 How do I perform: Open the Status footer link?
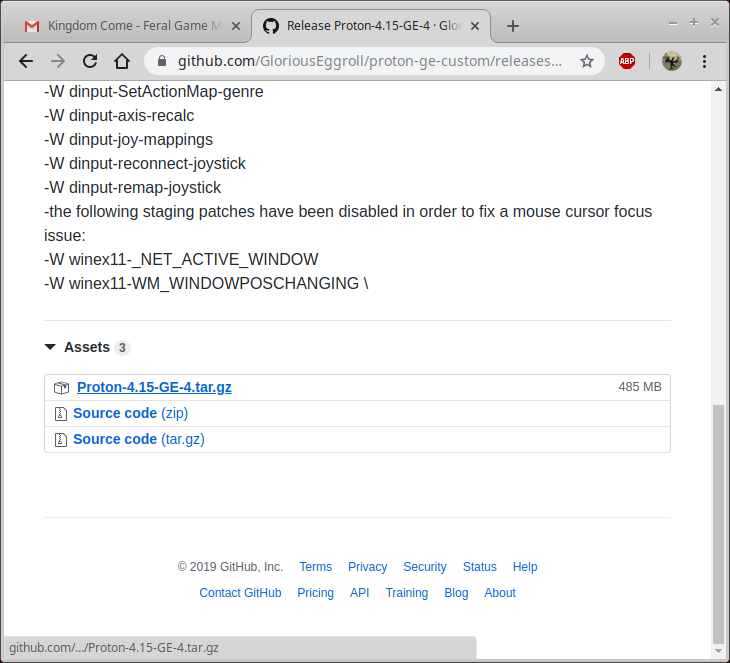[480, 567]
